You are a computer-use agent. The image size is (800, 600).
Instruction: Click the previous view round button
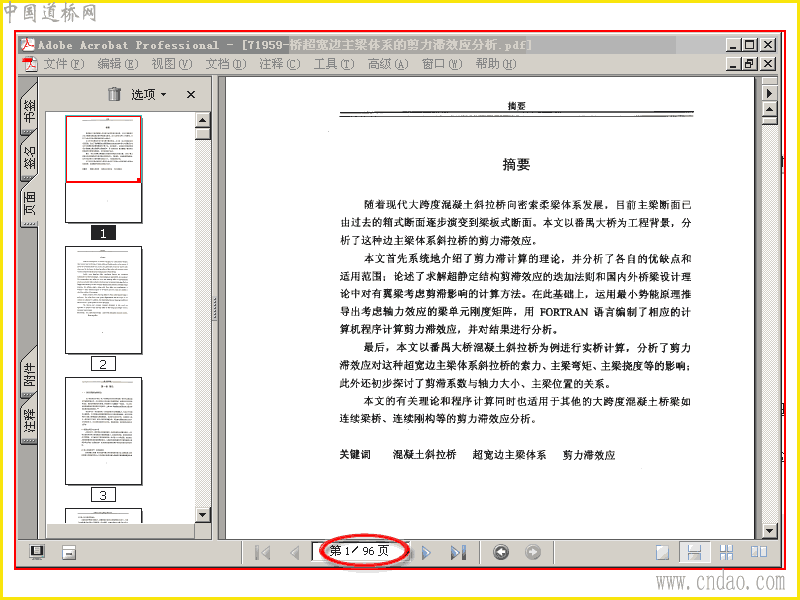click(501, 552)
